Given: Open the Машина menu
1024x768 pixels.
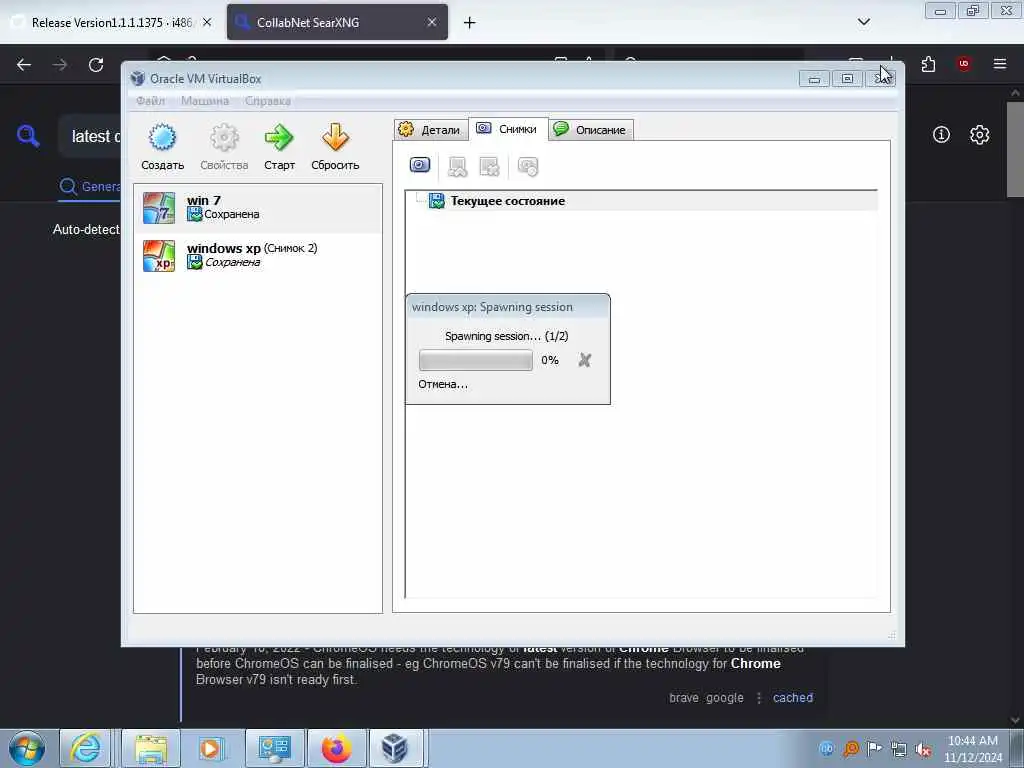Looking at the screenshot, I should click(x=205, y=101).
